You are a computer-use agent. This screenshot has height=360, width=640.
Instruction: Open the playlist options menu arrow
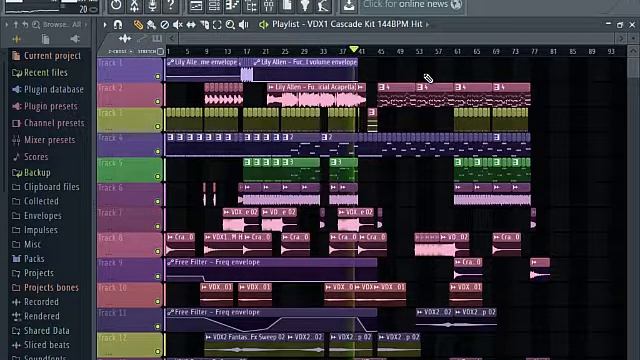[x=105, y=25]
